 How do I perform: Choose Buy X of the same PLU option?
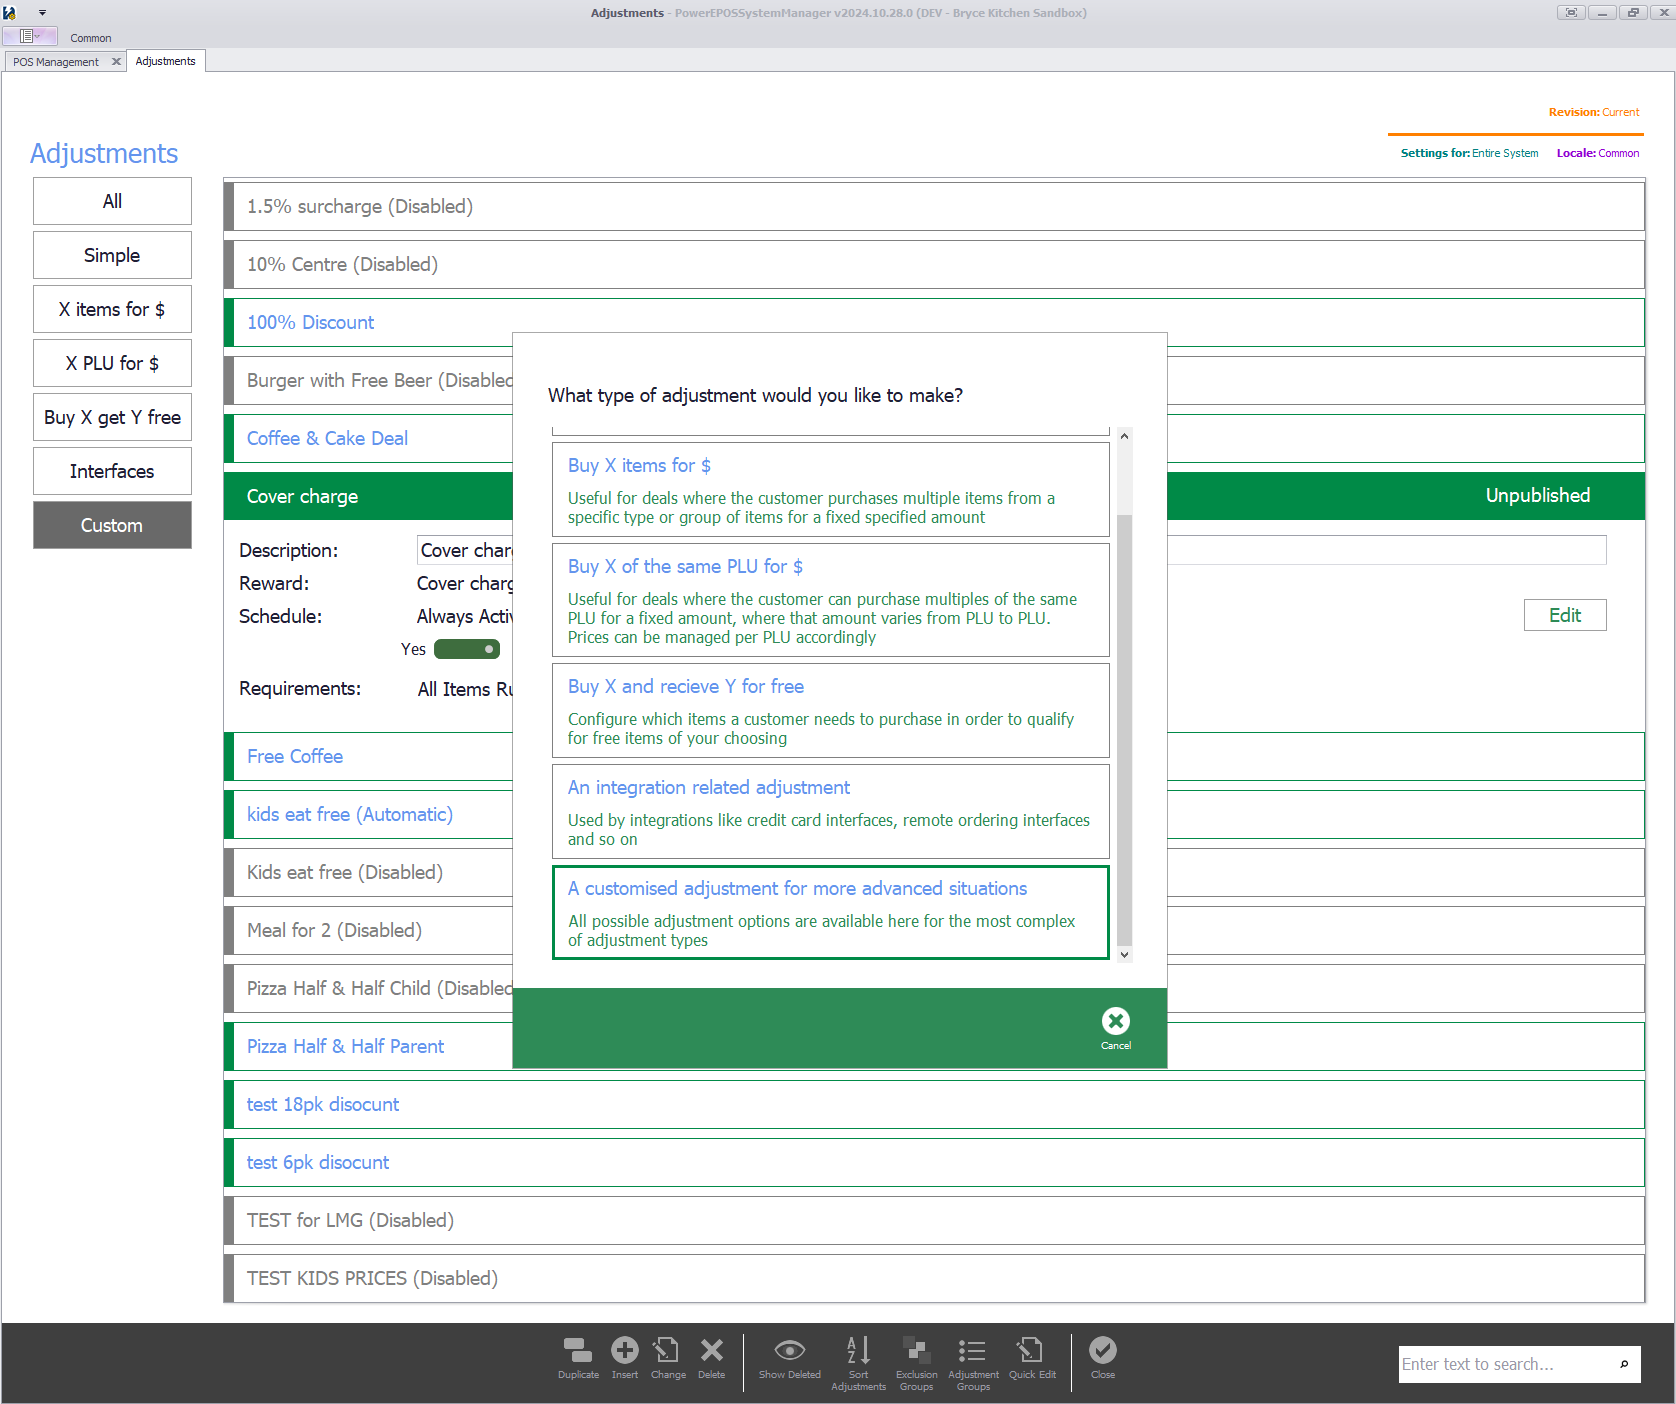tap(831, 600)
